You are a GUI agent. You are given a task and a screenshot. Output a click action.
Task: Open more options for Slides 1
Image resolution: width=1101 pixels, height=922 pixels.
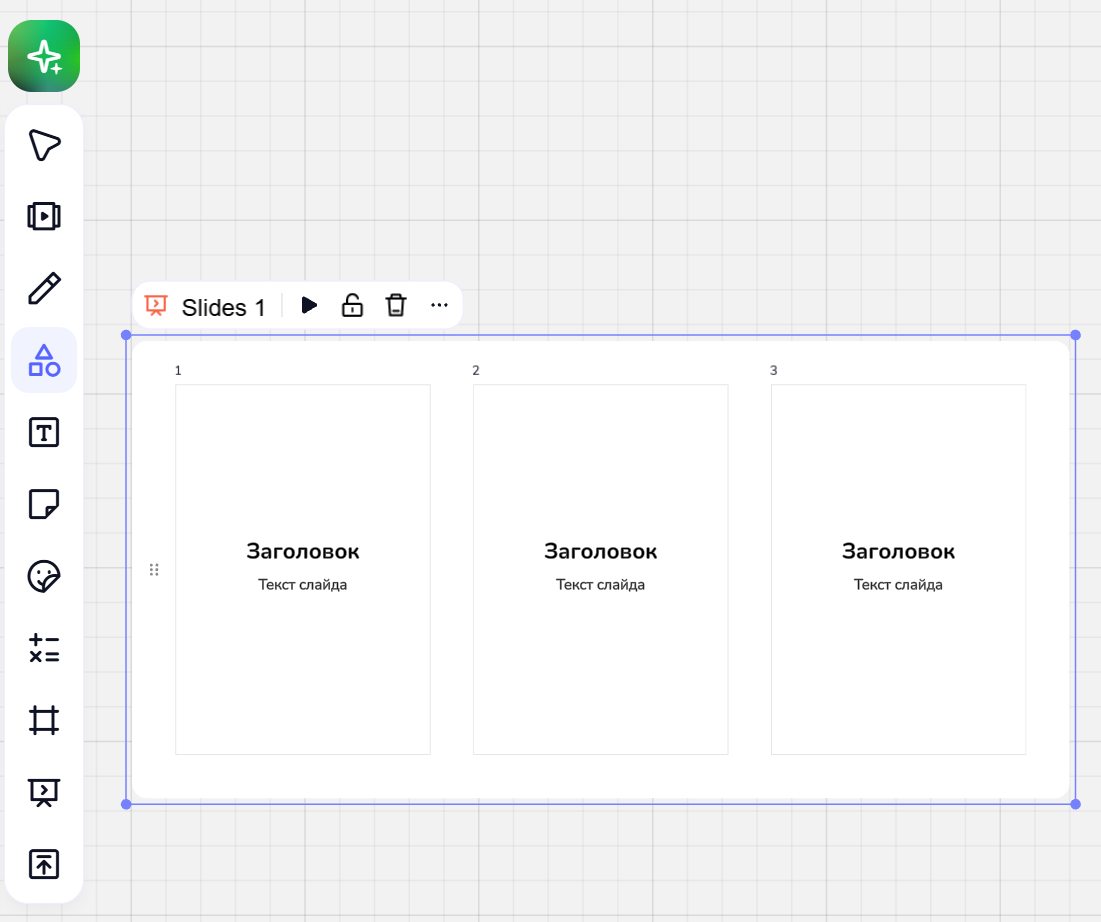[440, 305]
